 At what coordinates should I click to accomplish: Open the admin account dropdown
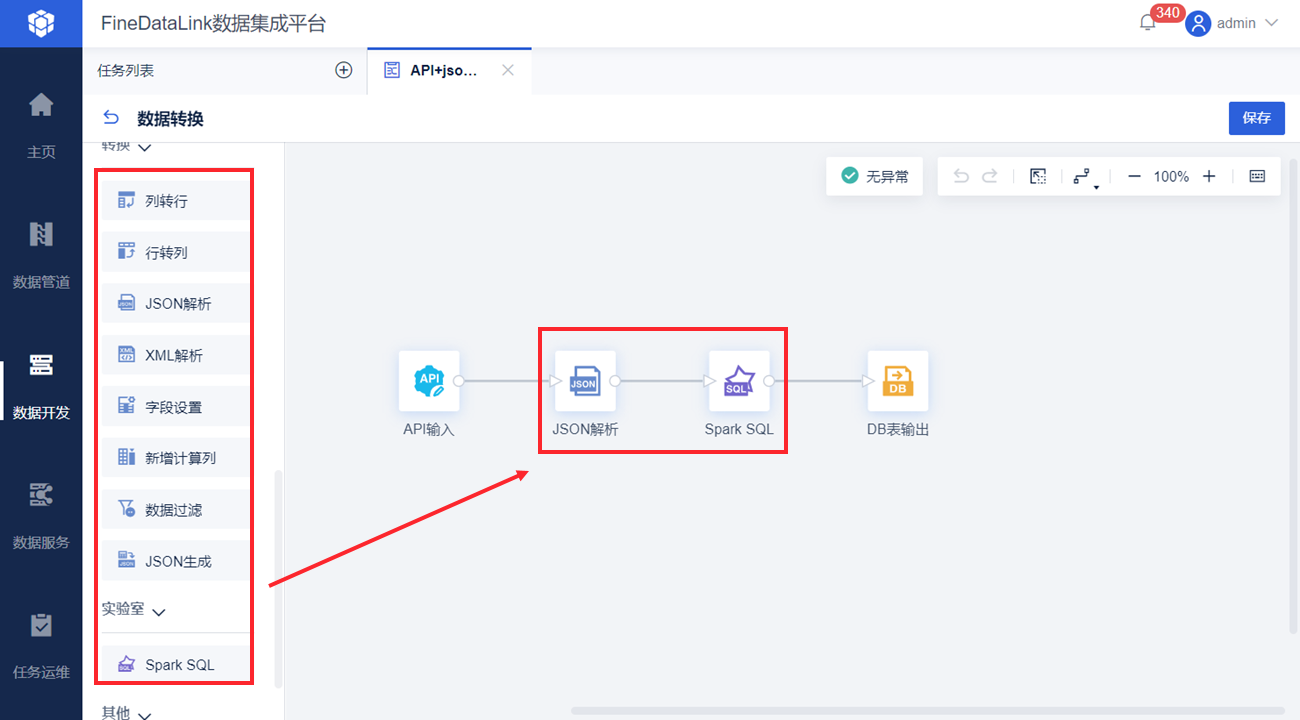(x=1272, y=23)
